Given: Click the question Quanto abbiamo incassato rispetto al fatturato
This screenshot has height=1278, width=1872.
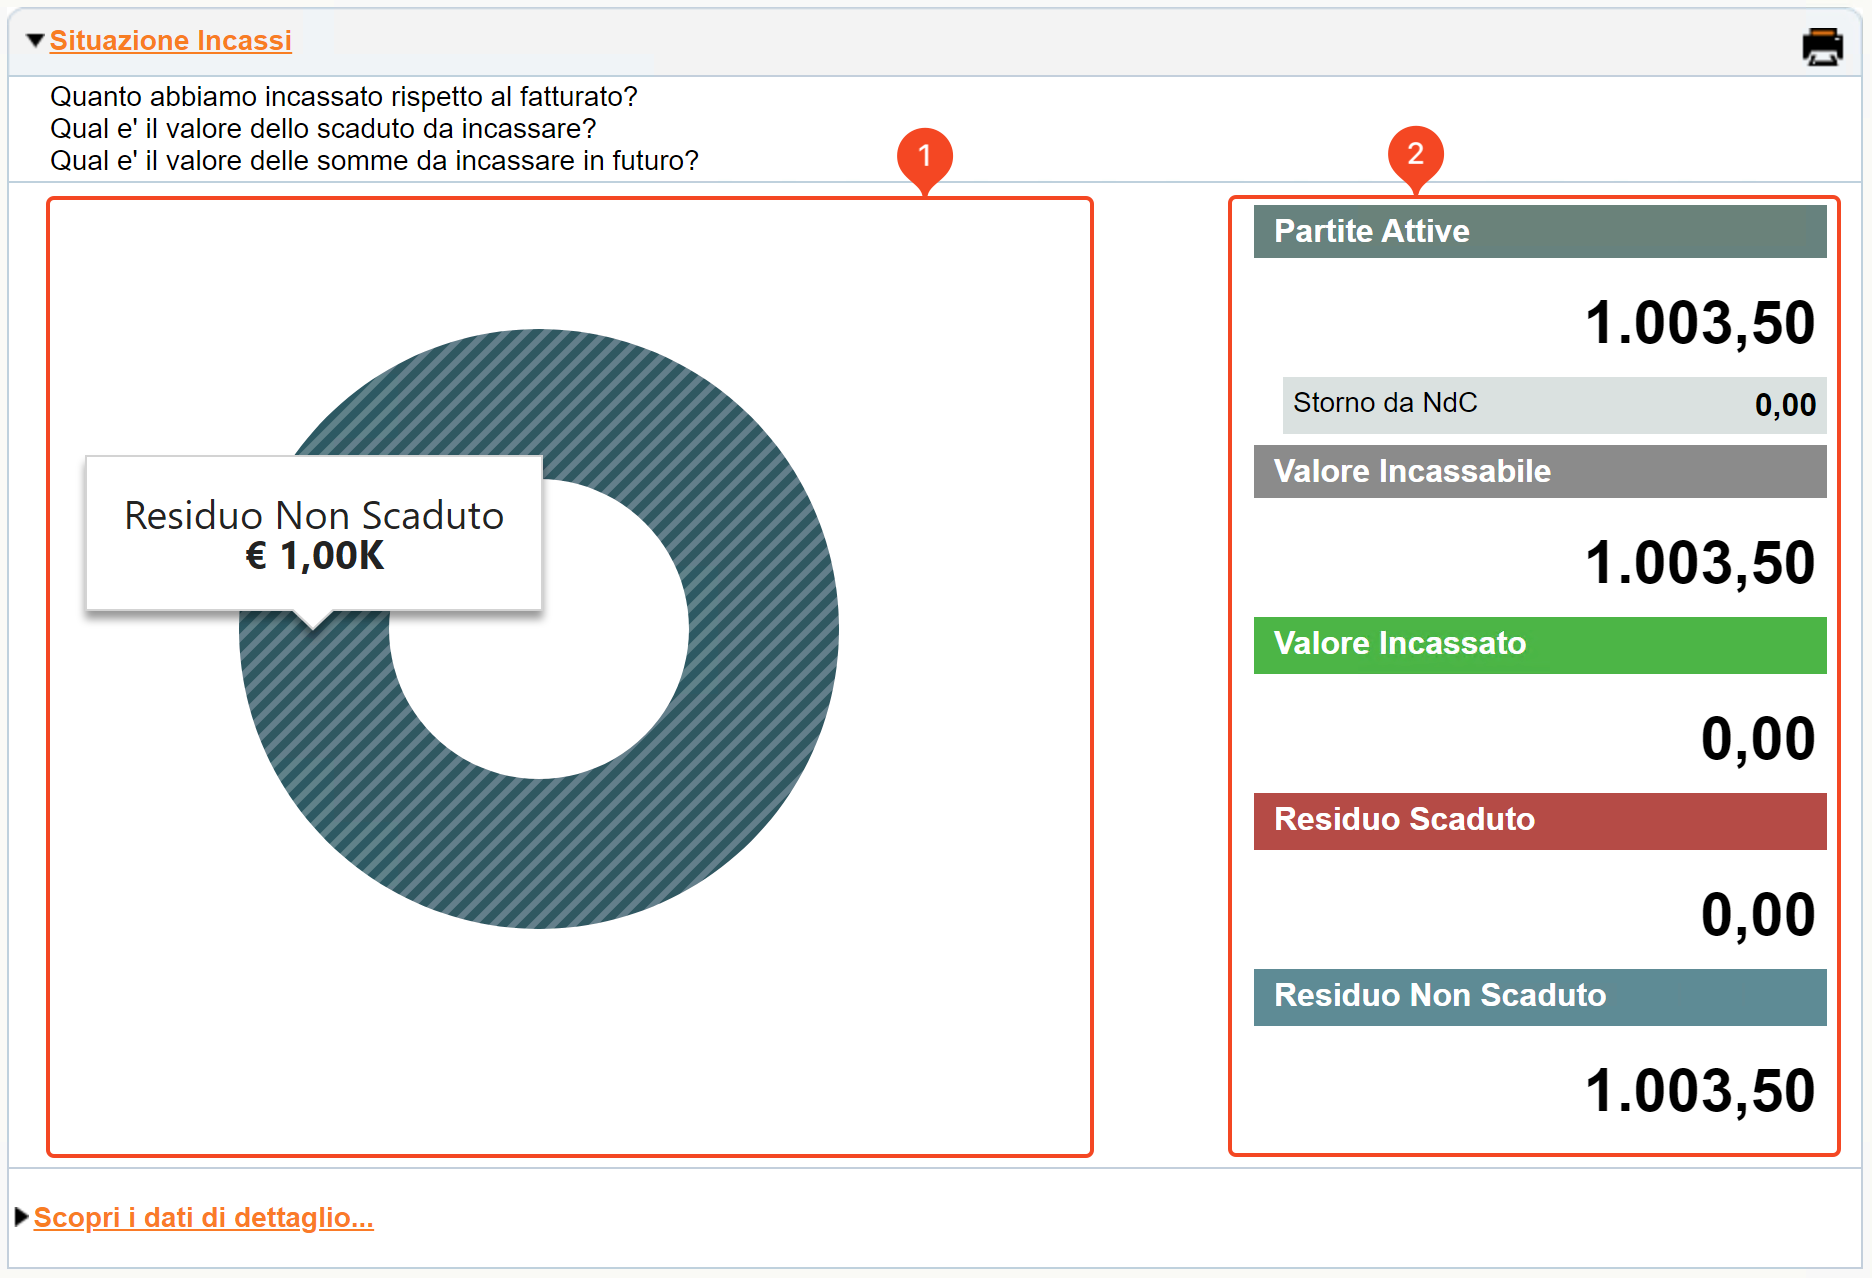Looking at the screenshot, I should pyautogui.click(x=344, y=97).
